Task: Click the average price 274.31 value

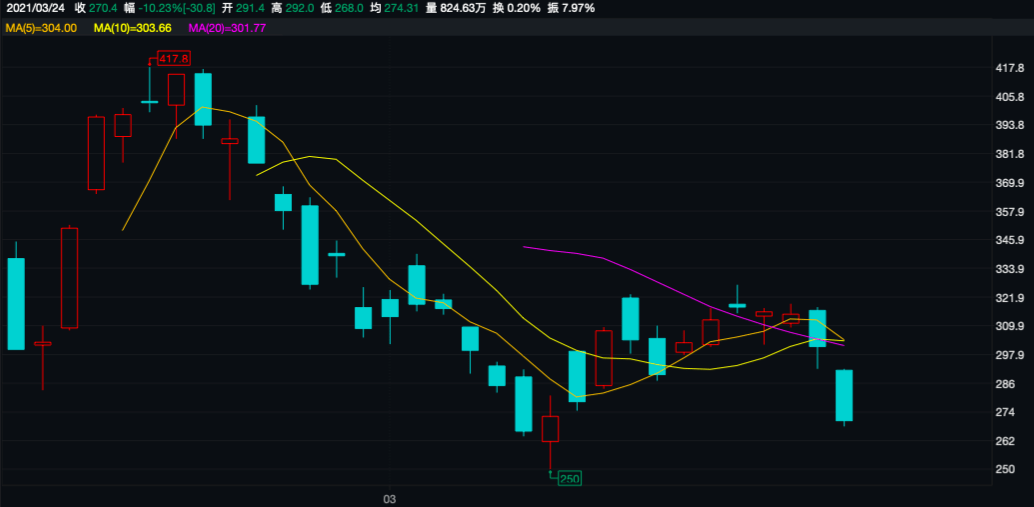Action: [x=402, y=8]
